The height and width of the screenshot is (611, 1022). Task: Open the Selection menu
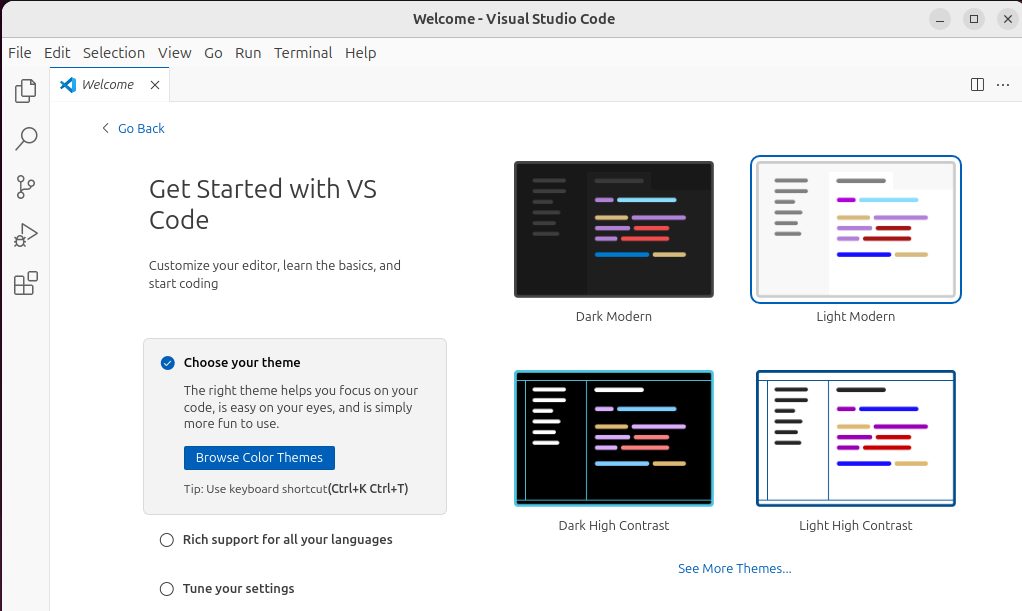(x=113, y=53)
